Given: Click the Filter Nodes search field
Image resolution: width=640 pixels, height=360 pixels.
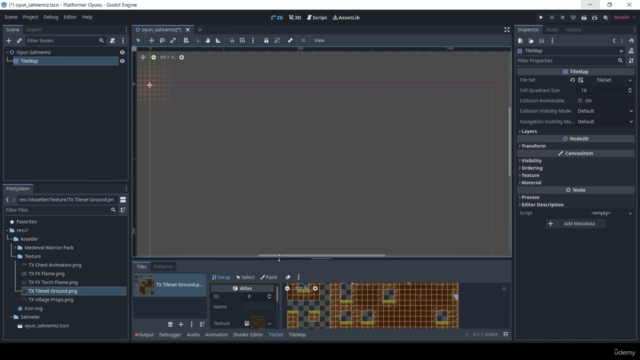Looking at the screenshot, I should pos(65,40).
